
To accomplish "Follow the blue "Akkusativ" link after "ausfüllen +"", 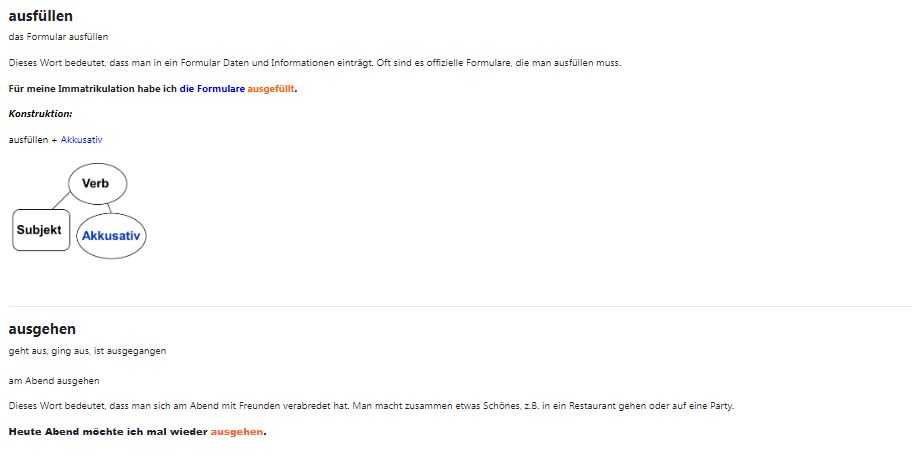I will (81, 139).
